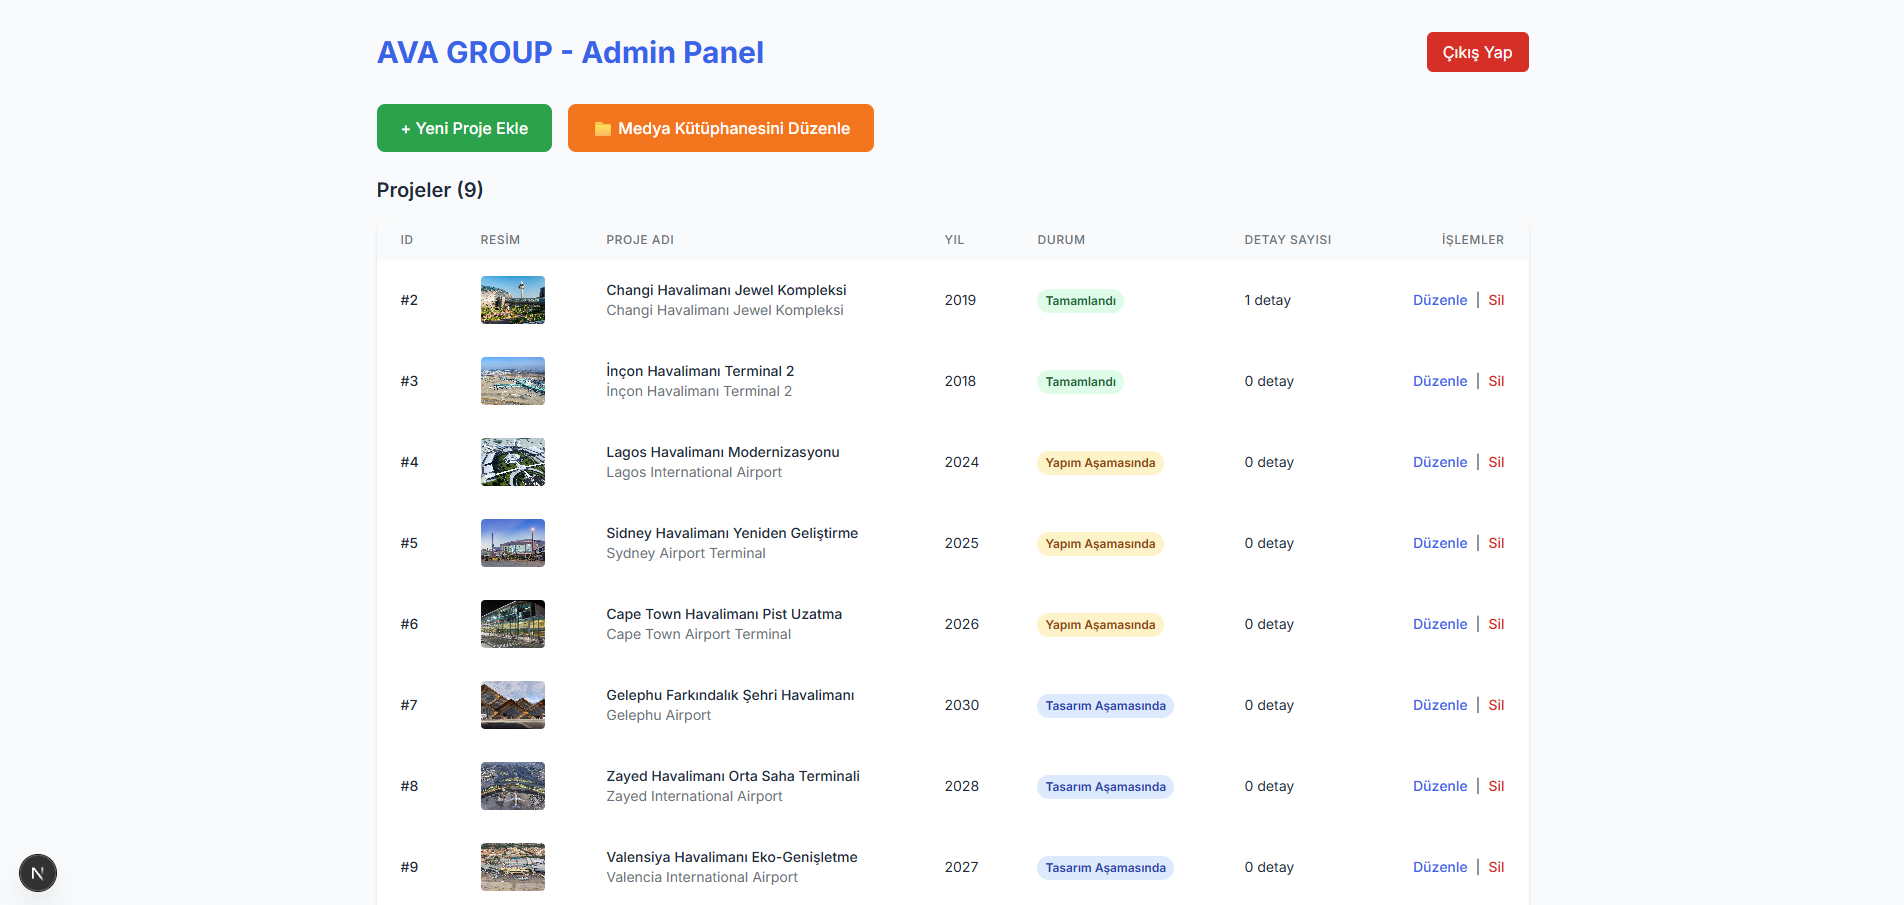Click the AVA GROUP - Admin Panel heading

point(570,52)
